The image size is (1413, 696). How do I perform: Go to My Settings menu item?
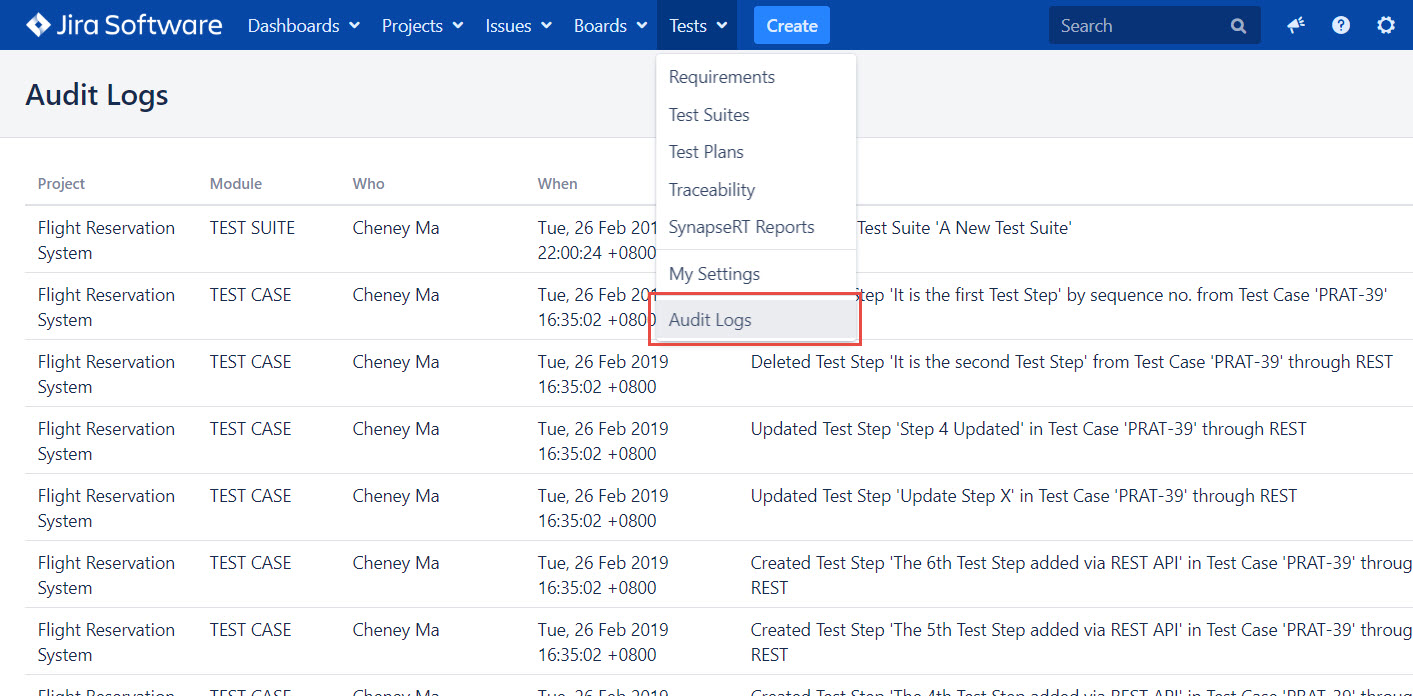tap(714, 274)
